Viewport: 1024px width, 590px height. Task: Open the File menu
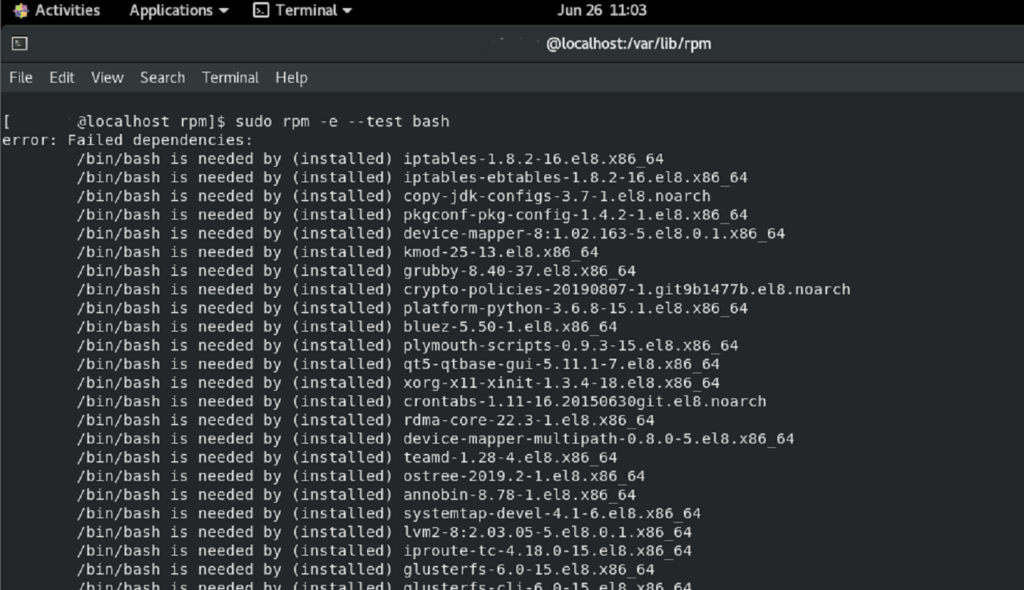[x=21, y=77]
